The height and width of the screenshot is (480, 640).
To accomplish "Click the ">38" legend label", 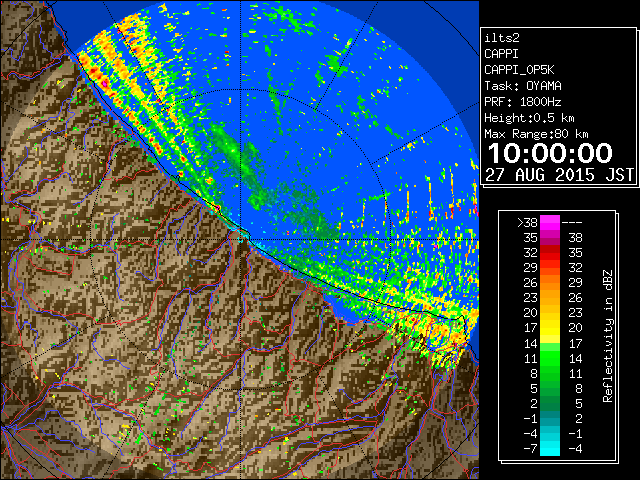I will [x=527, y=223].
